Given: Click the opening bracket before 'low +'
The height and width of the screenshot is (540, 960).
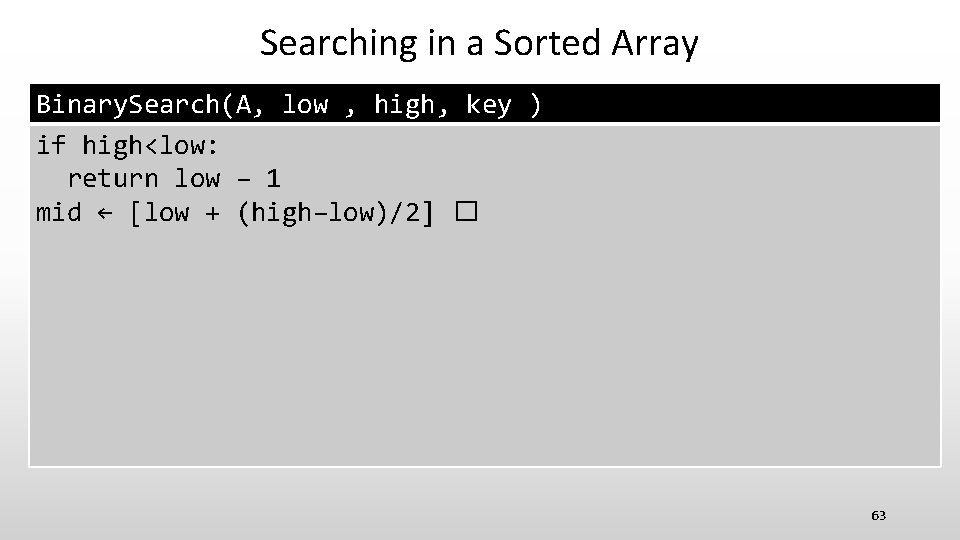Looking at the screenshot, I should click(135, 213).
